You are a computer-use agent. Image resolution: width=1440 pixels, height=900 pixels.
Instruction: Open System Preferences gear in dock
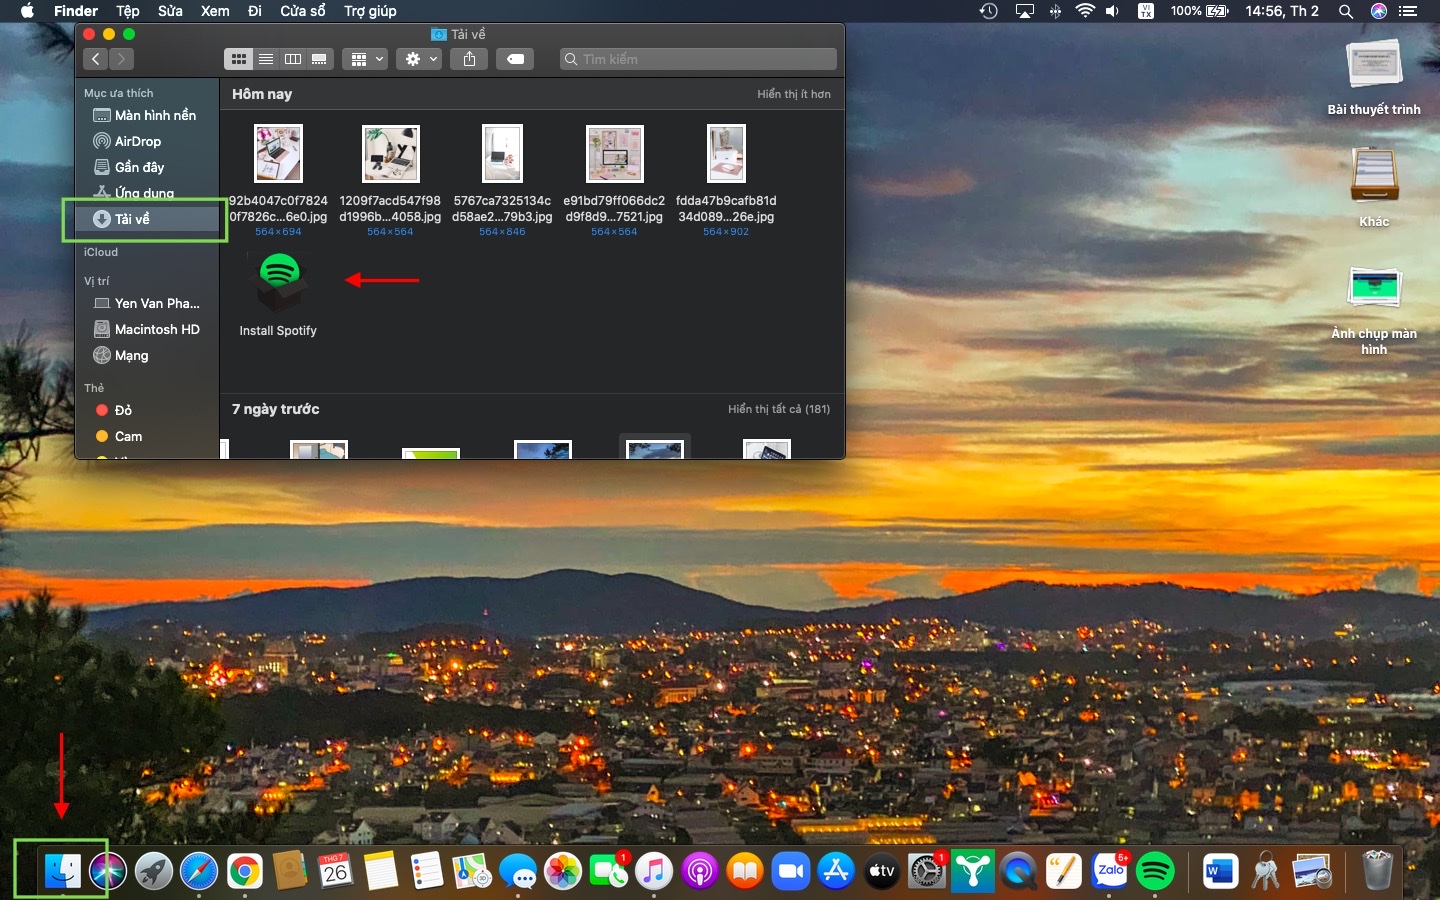coord(927,871)
